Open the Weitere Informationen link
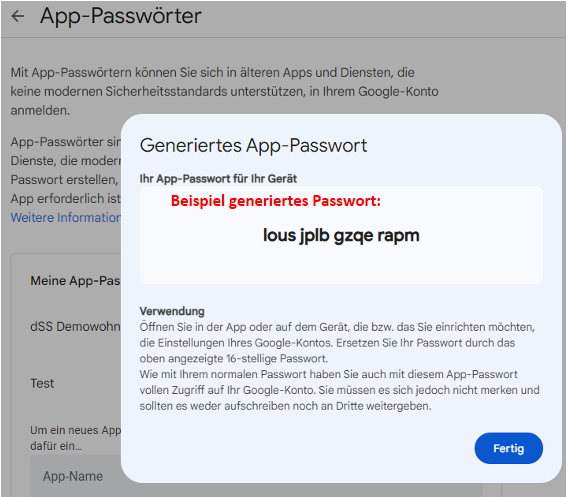This screenshot has width=568, height=497. (66, 217)
